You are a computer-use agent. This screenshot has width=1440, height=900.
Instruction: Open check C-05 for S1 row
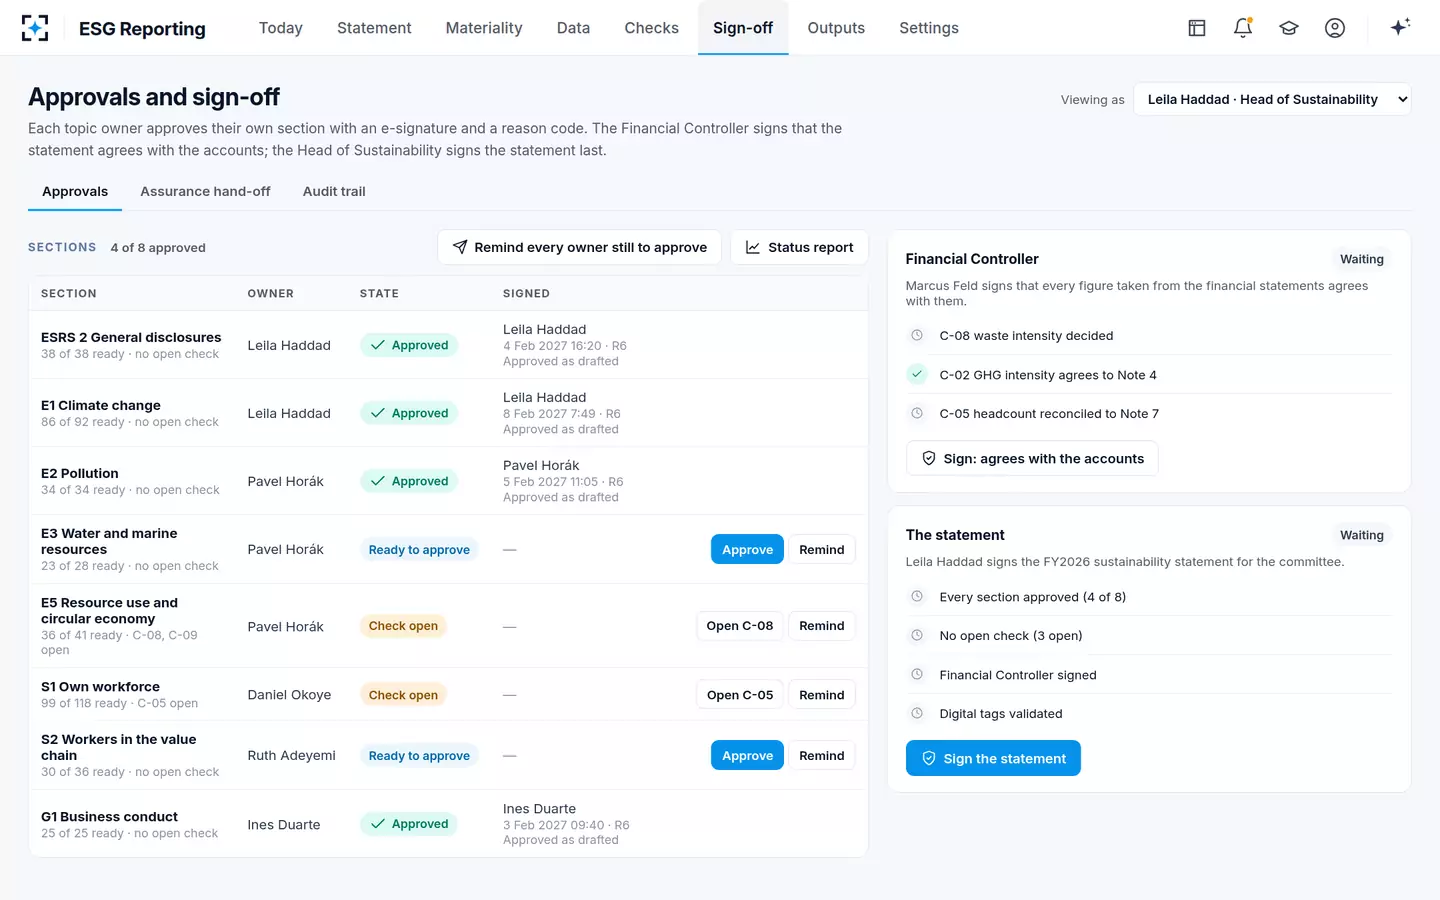pyautogui.click(x=739, y=695)
